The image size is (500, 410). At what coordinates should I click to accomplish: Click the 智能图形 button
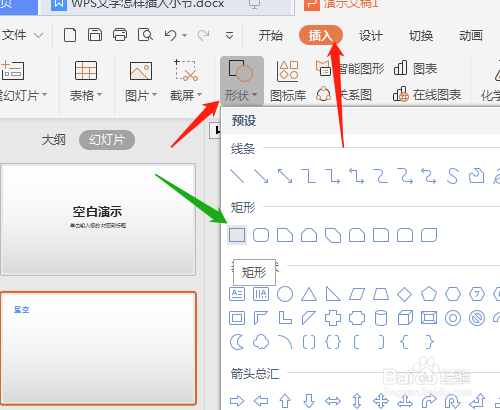[350, 69]
